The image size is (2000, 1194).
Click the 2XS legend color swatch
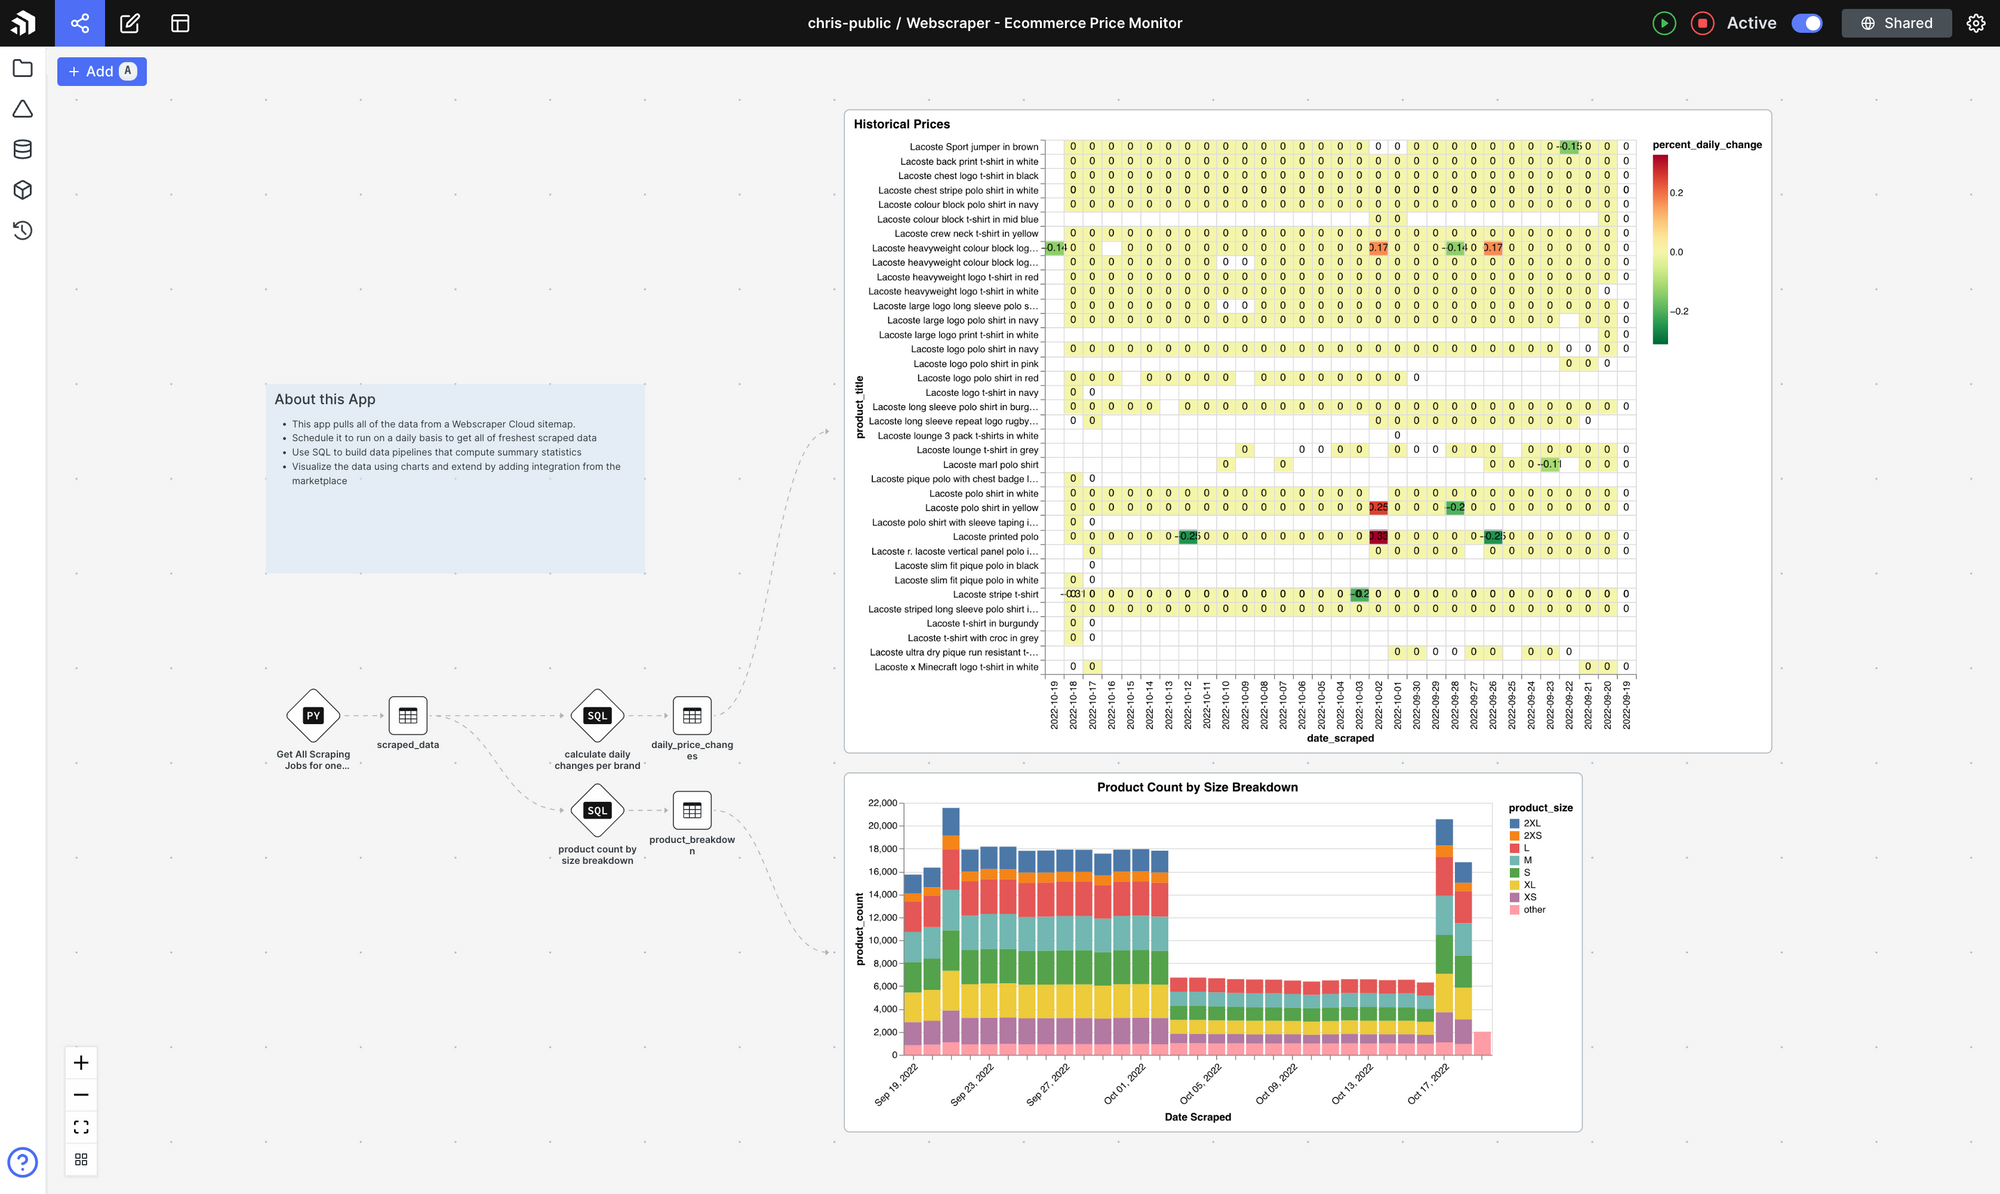[1514, 836]
